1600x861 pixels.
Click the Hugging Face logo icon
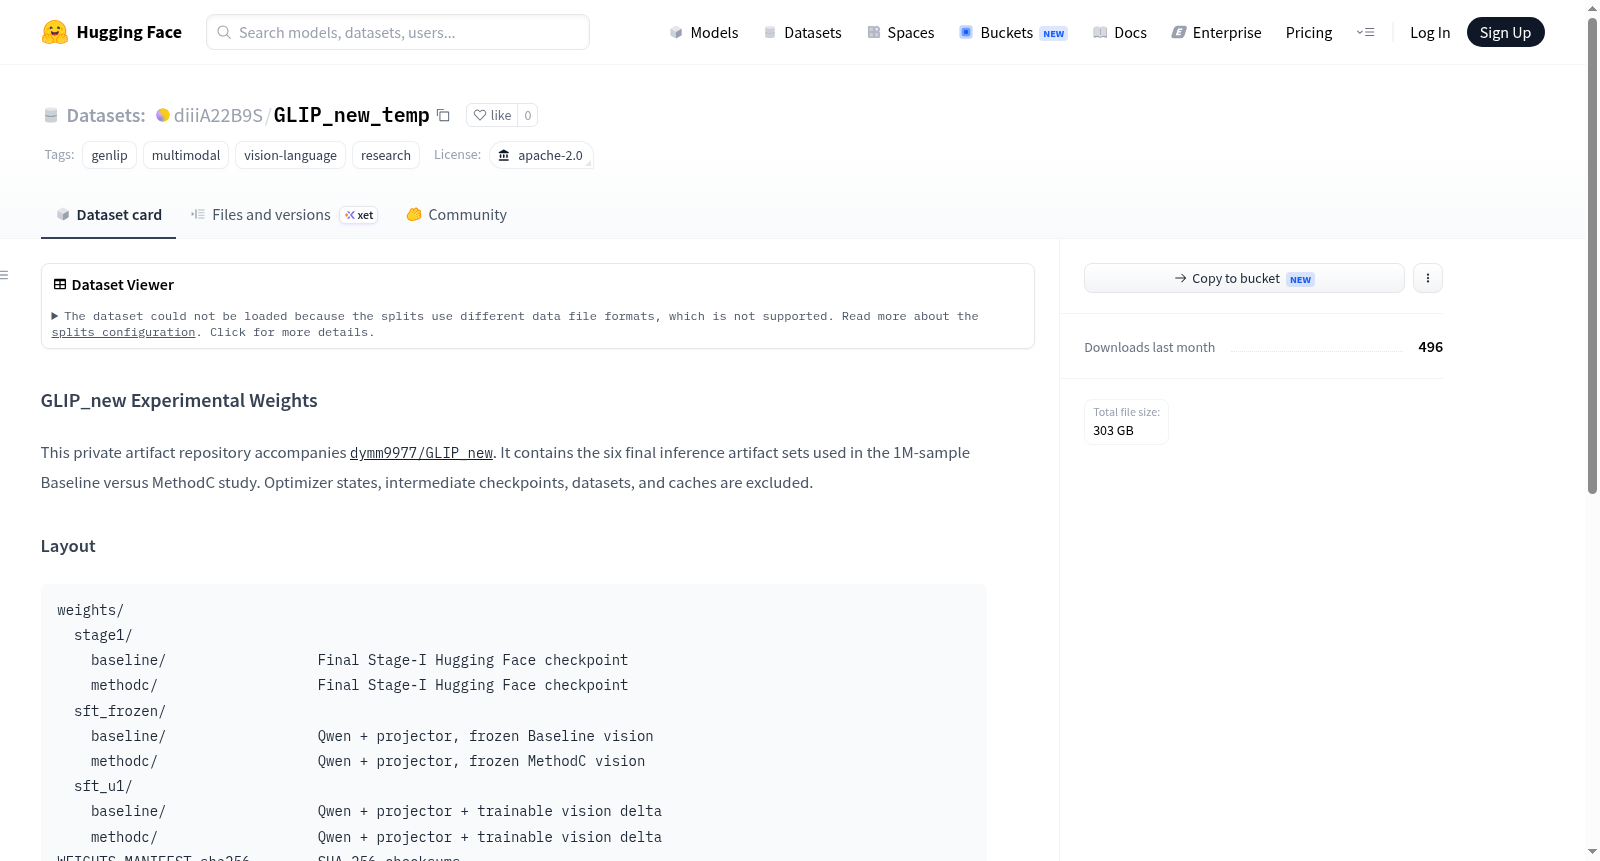[54, 32]
